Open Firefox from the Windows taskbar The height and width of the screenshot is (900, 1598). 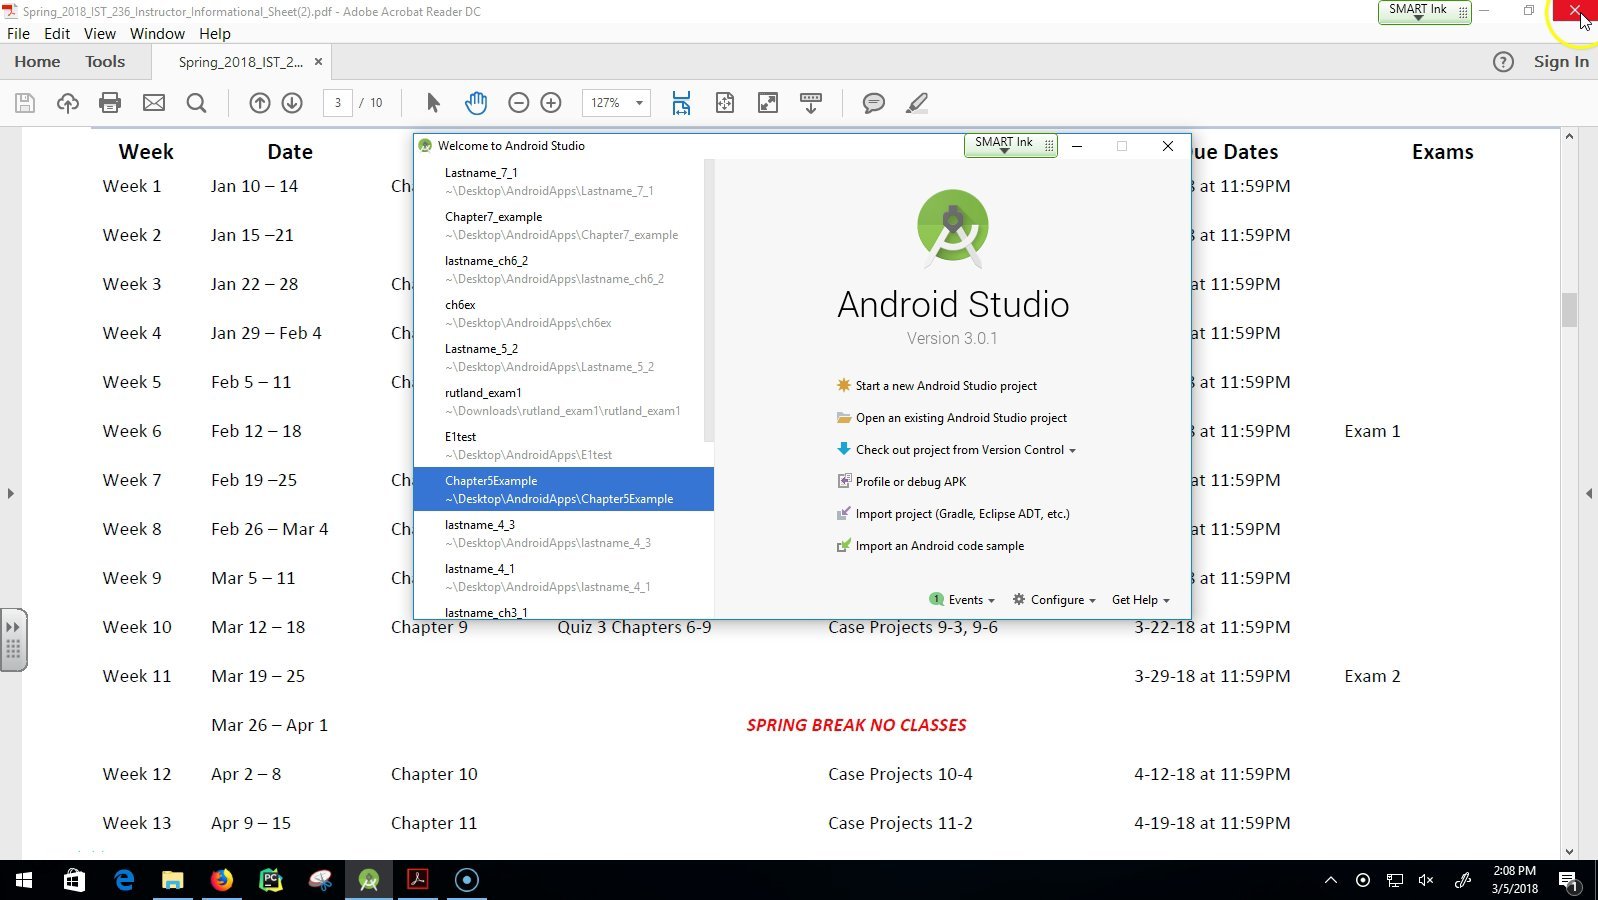(x=222, y=880)
